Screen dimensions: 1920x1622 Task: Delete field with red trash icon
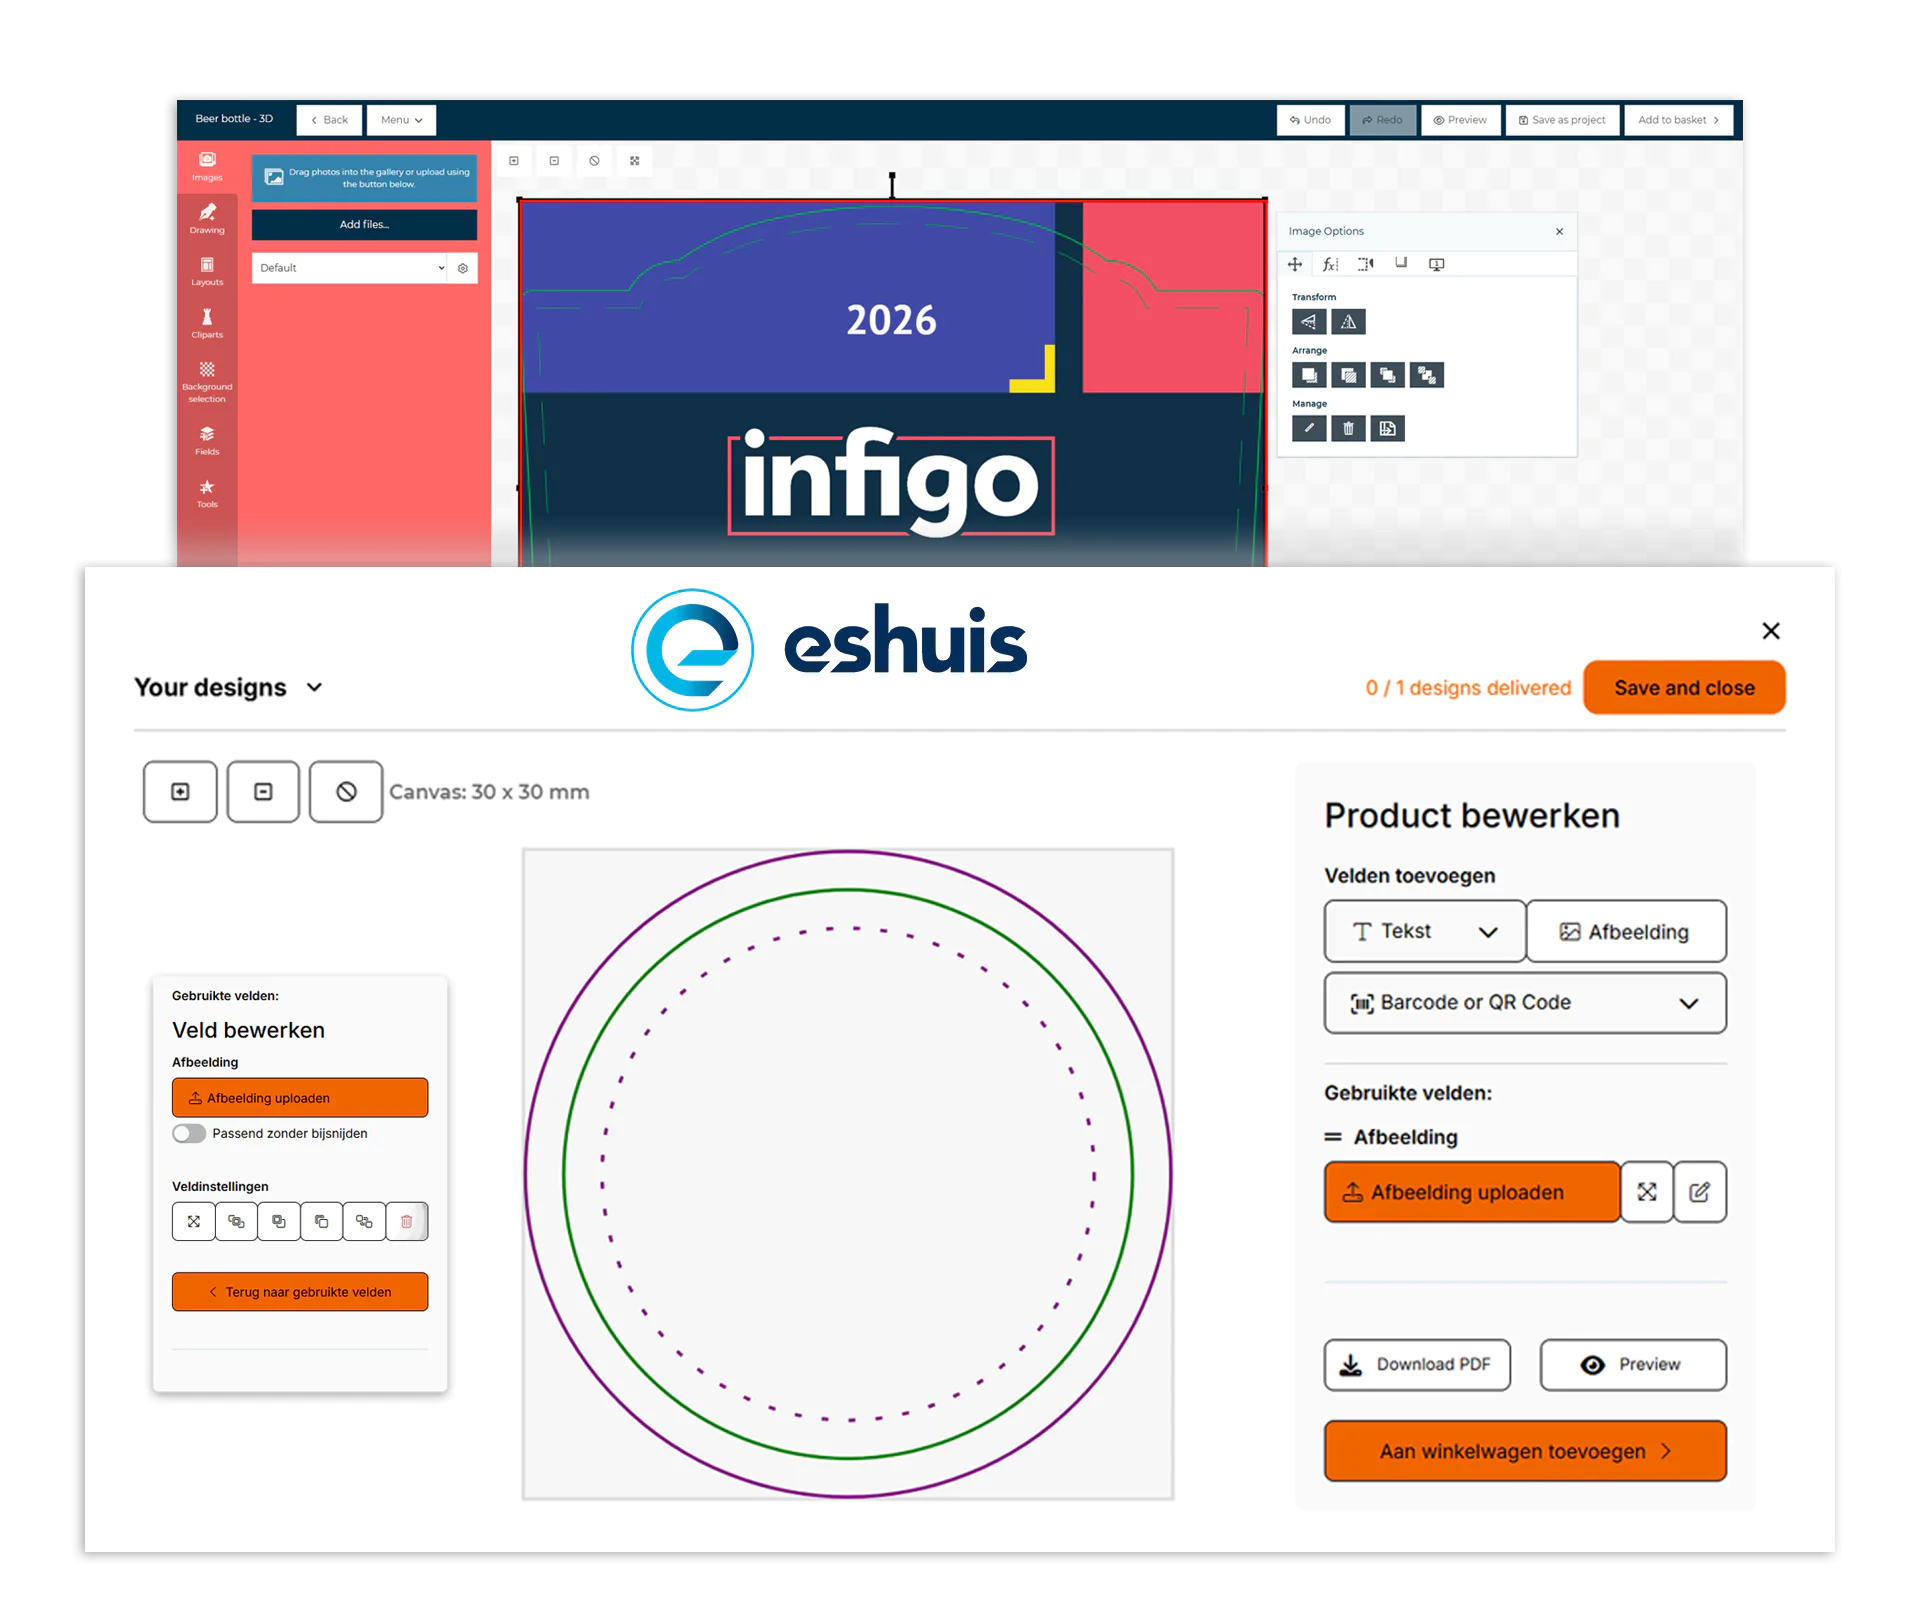click(407, 1221)
